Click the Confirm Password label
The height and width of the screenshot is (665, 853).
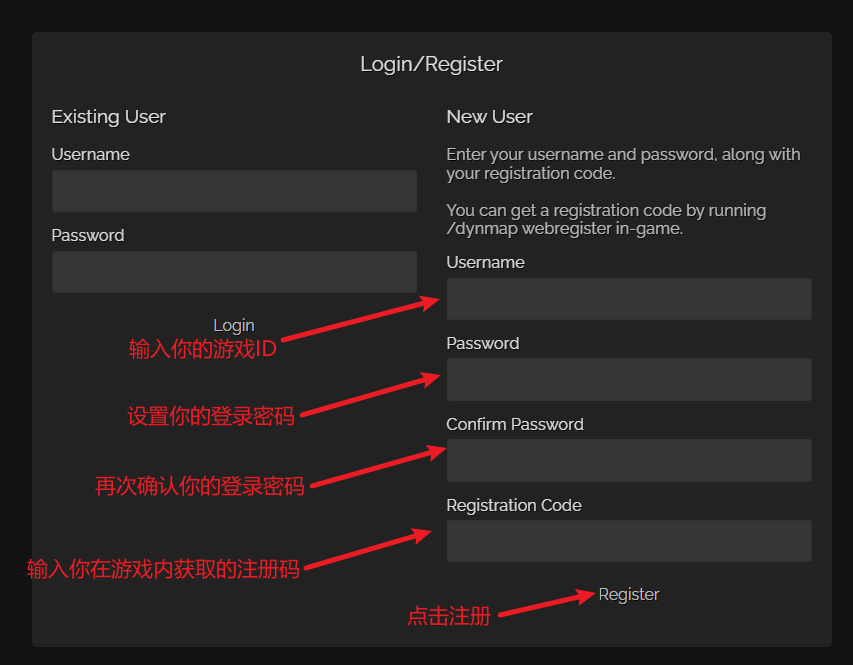(514, 425)
